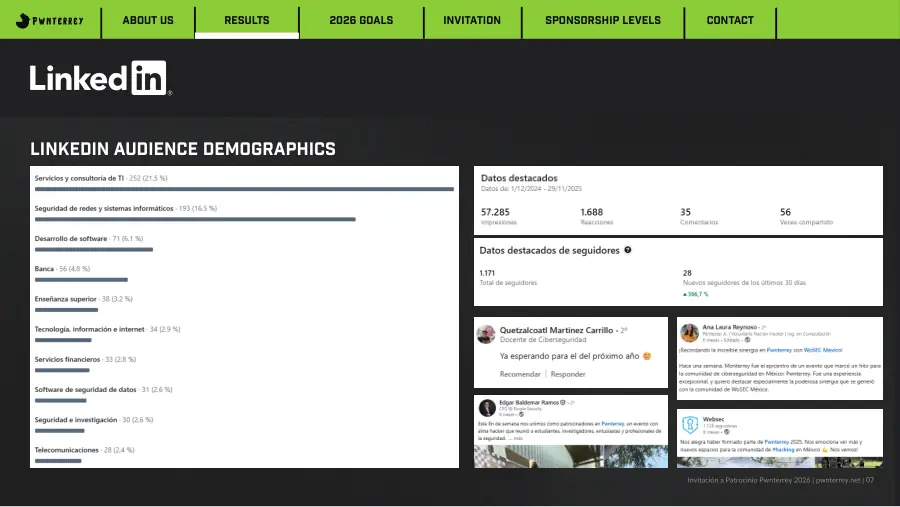Screen dimensions: 900x507
Task: Open the About Us tab
Action: [148, 20]
